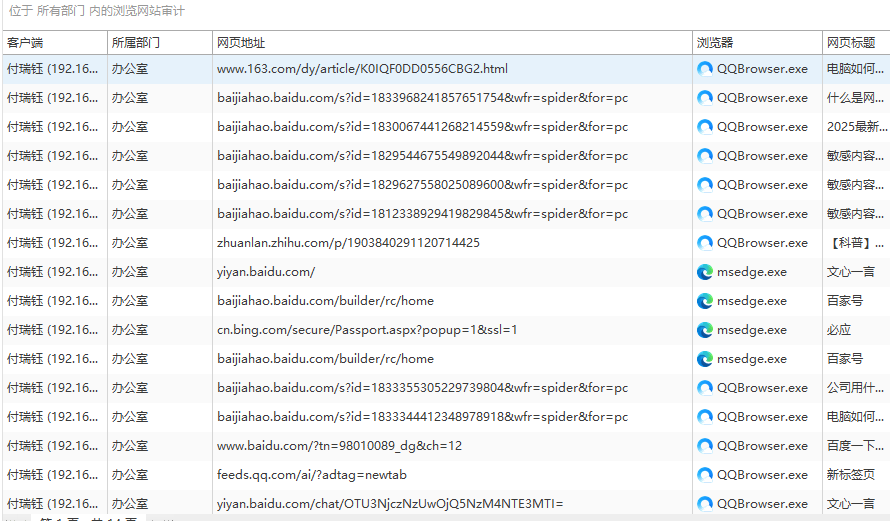Click QQBrowser icon for id=1829544675549892044 row
This screenshot has height=521, width=890.
pyautogui.click(x=704, y=156)
